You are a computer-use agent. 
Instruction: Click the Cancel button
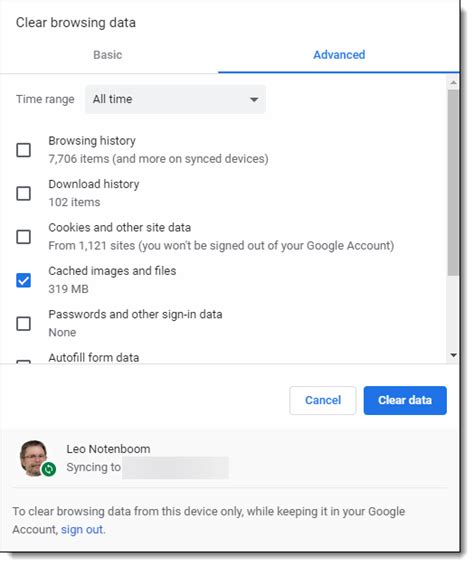tap(323, 400)
